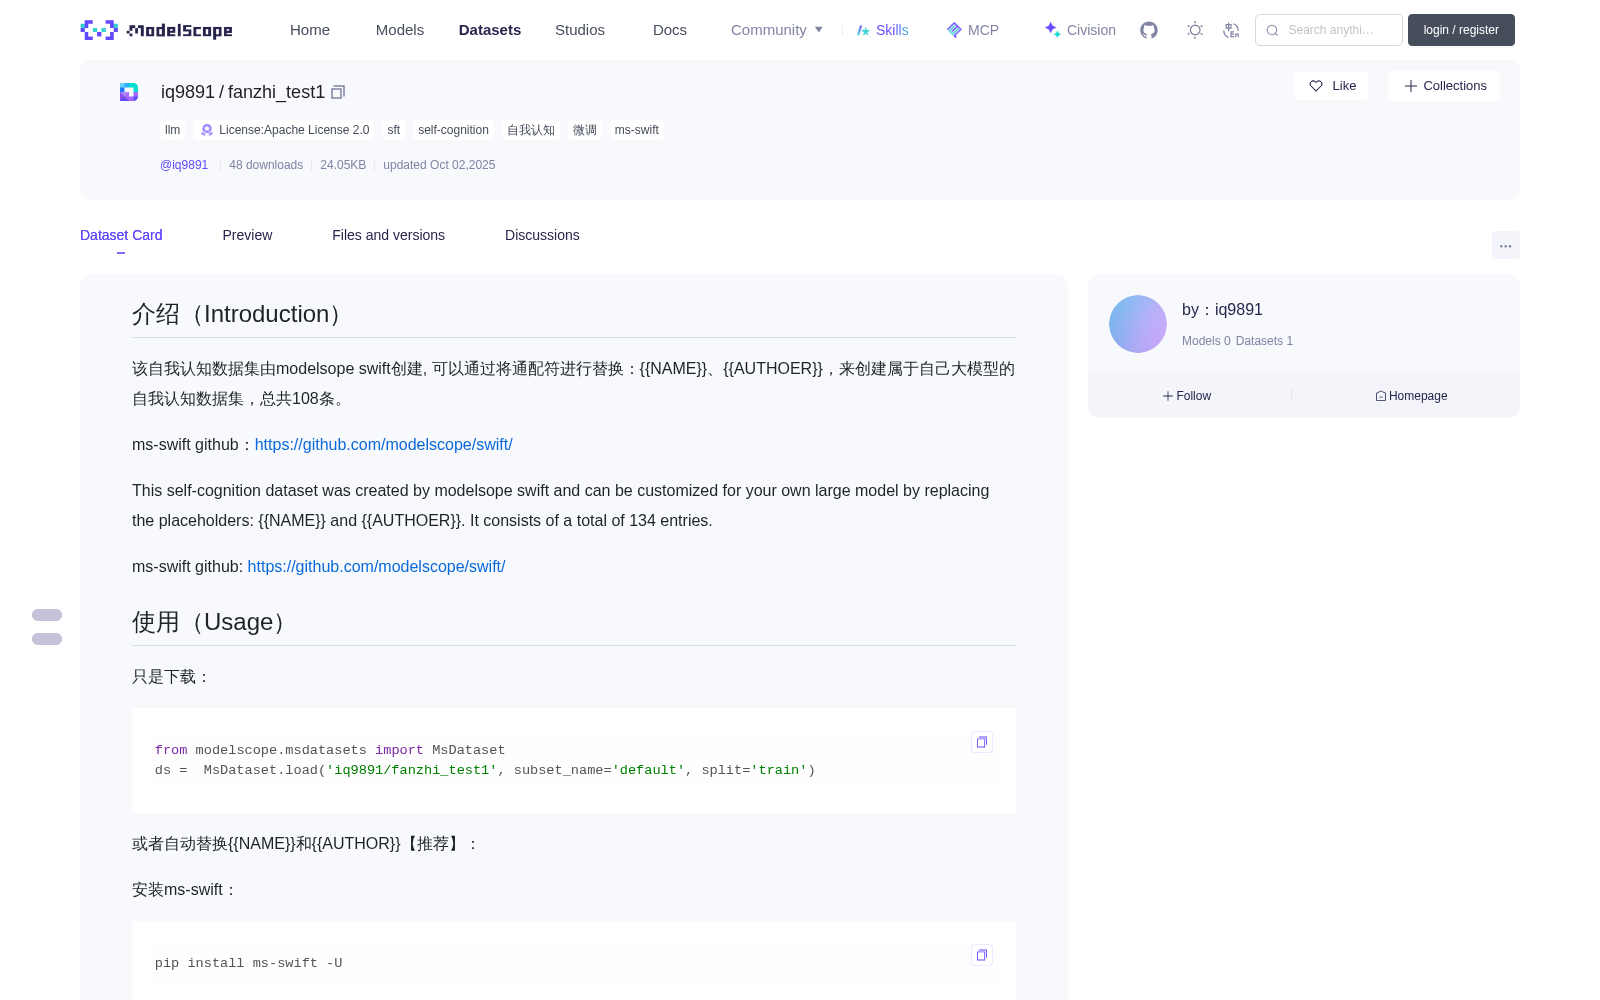Open the three-dots more options menu
The image size is (1600, 1000).
click(x=1505, y=245)
